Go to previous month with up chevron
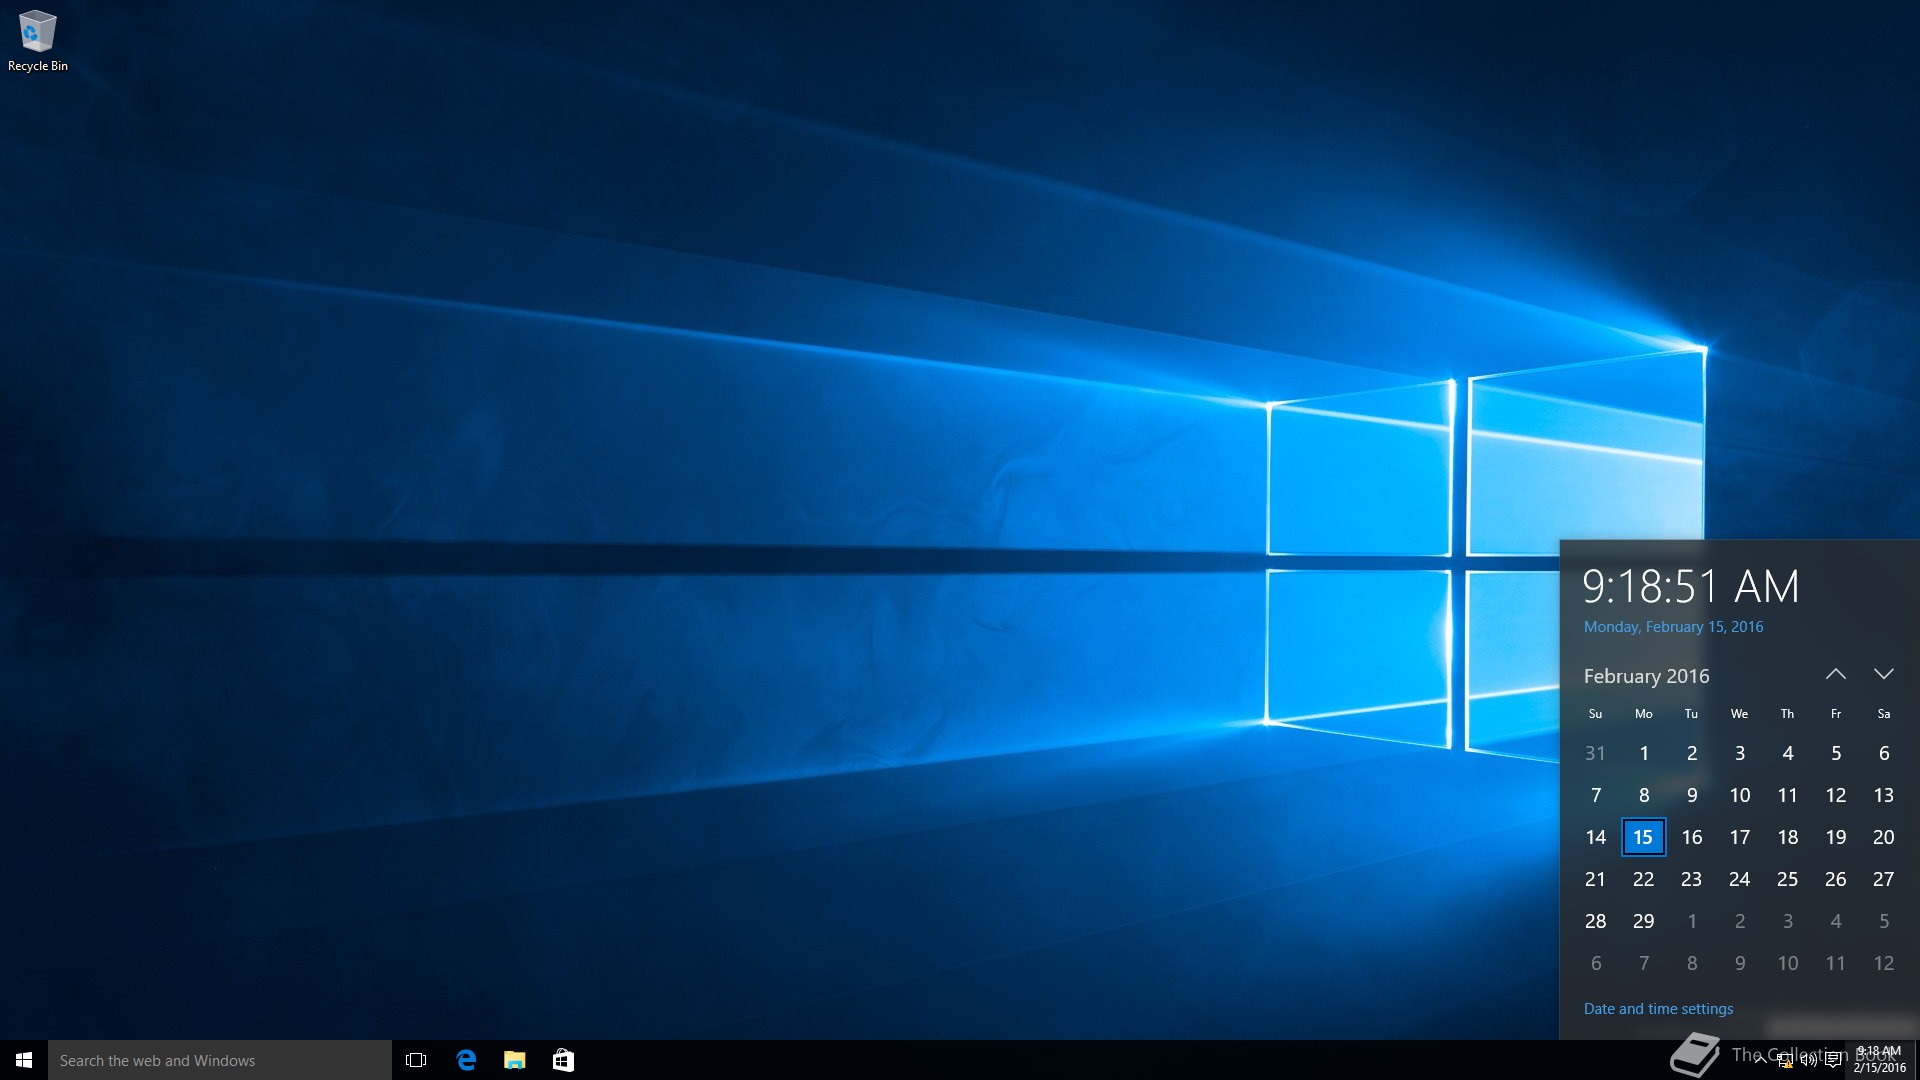 1835,675
